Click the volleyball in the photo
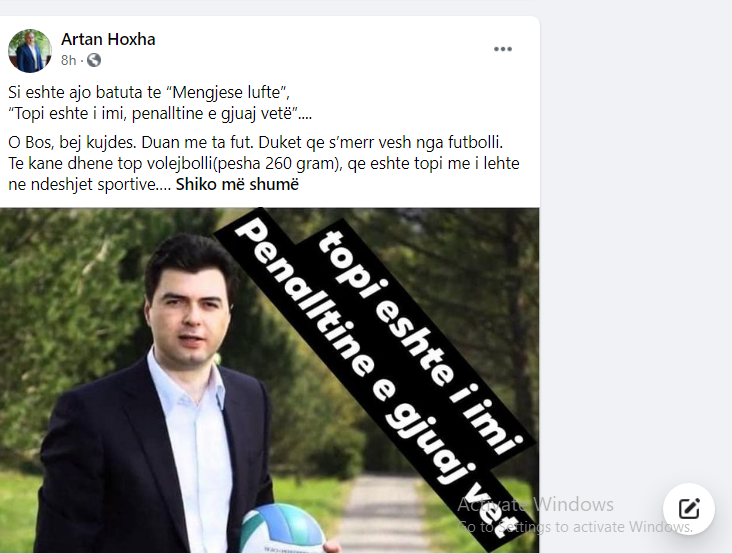 click(x=281, y=530)
